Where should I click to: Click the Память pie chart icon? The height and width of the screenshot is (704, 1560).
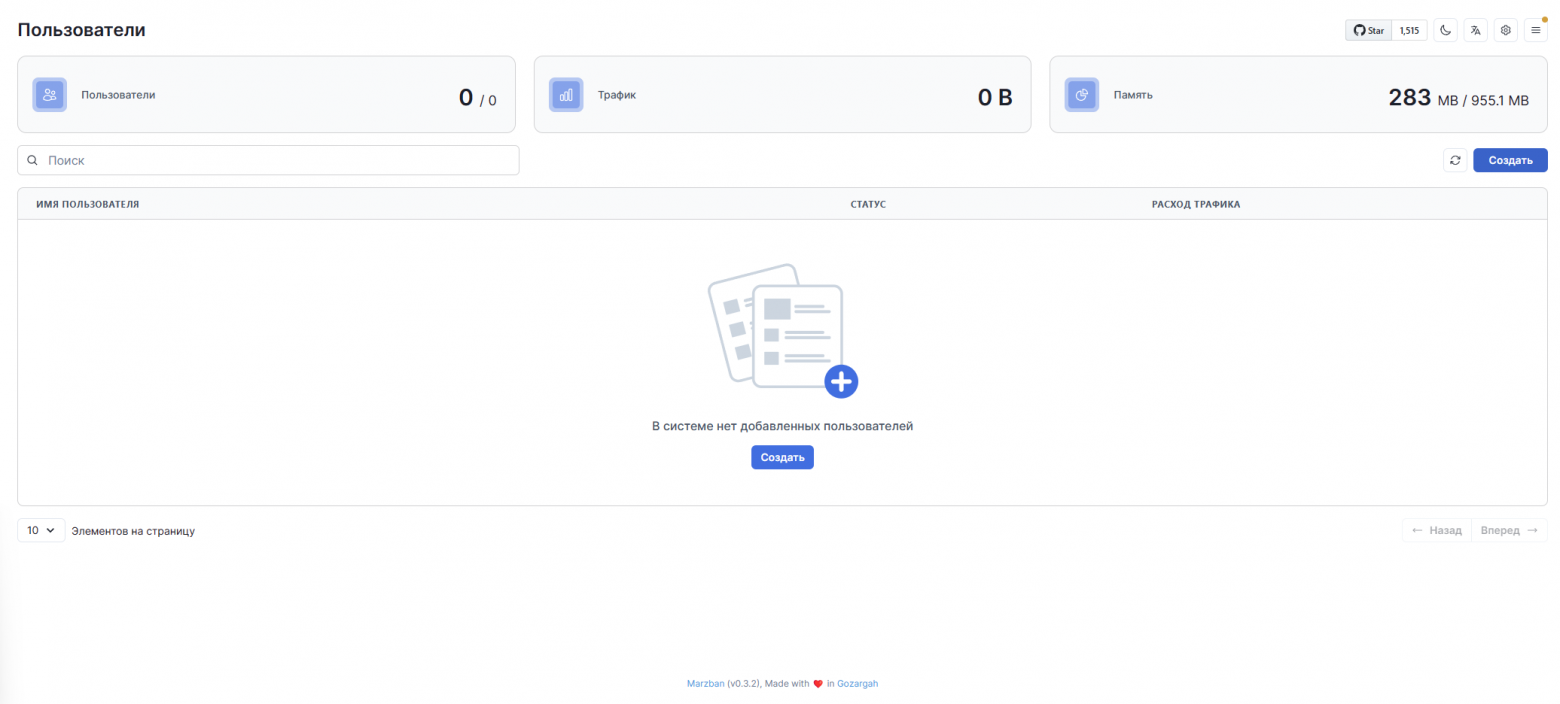(x=1081, y=95)
